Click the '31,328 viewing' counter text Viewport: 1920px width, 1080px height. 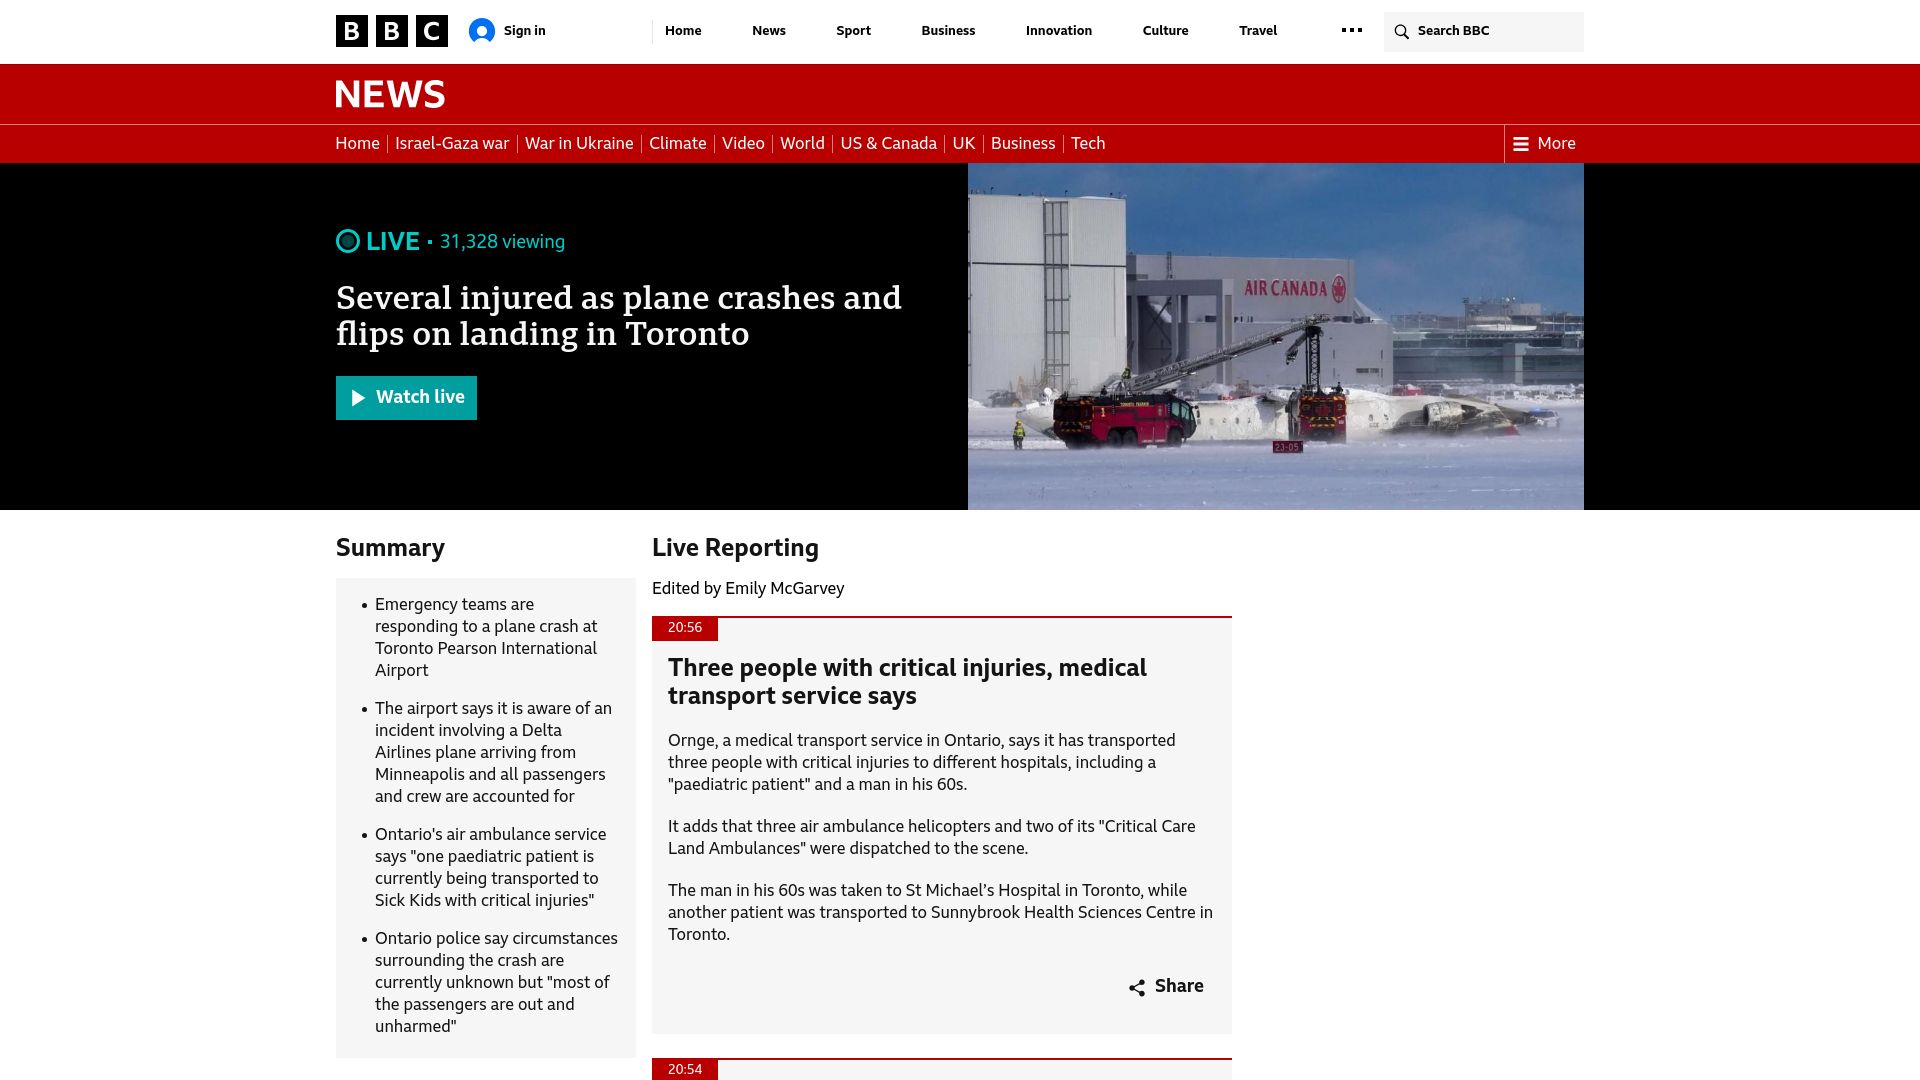pos(502,242)
